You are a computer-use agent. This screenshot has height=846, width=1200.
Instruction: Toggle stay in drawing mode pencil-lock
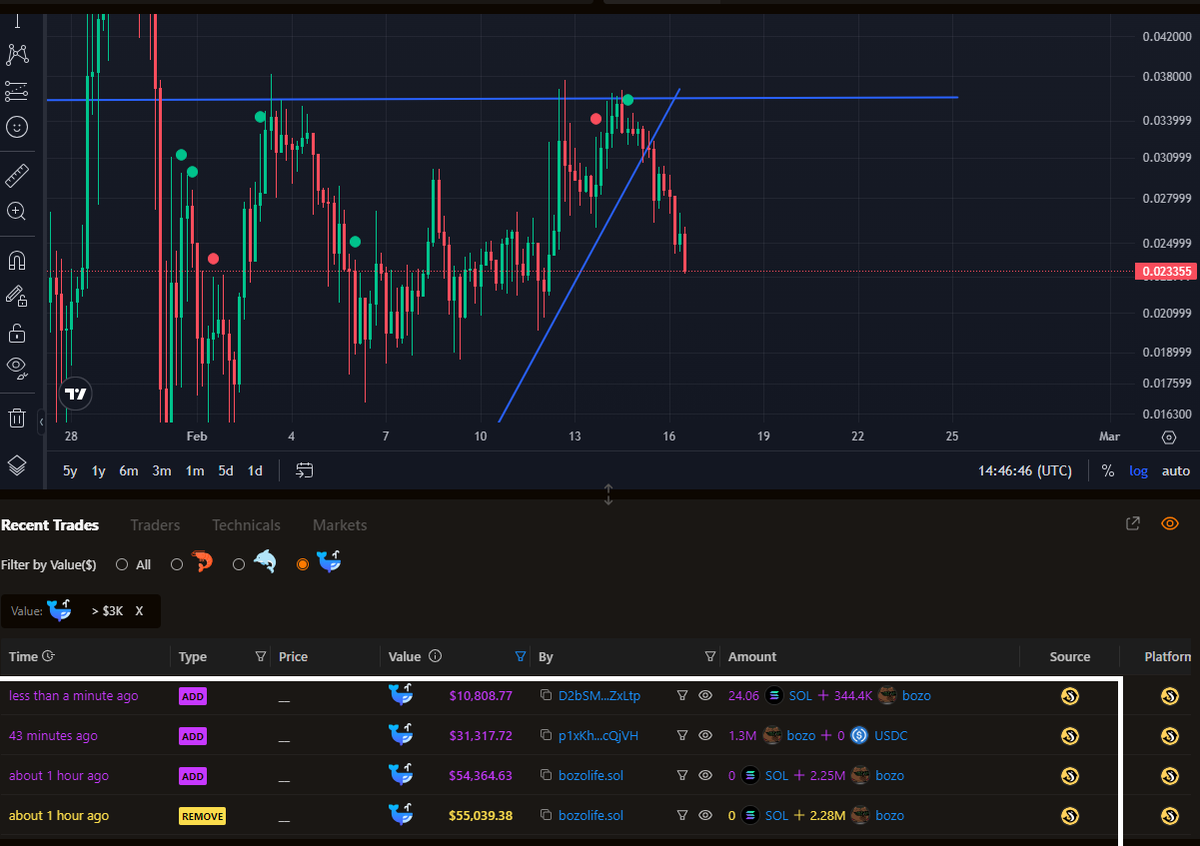[x=17, y=296]
